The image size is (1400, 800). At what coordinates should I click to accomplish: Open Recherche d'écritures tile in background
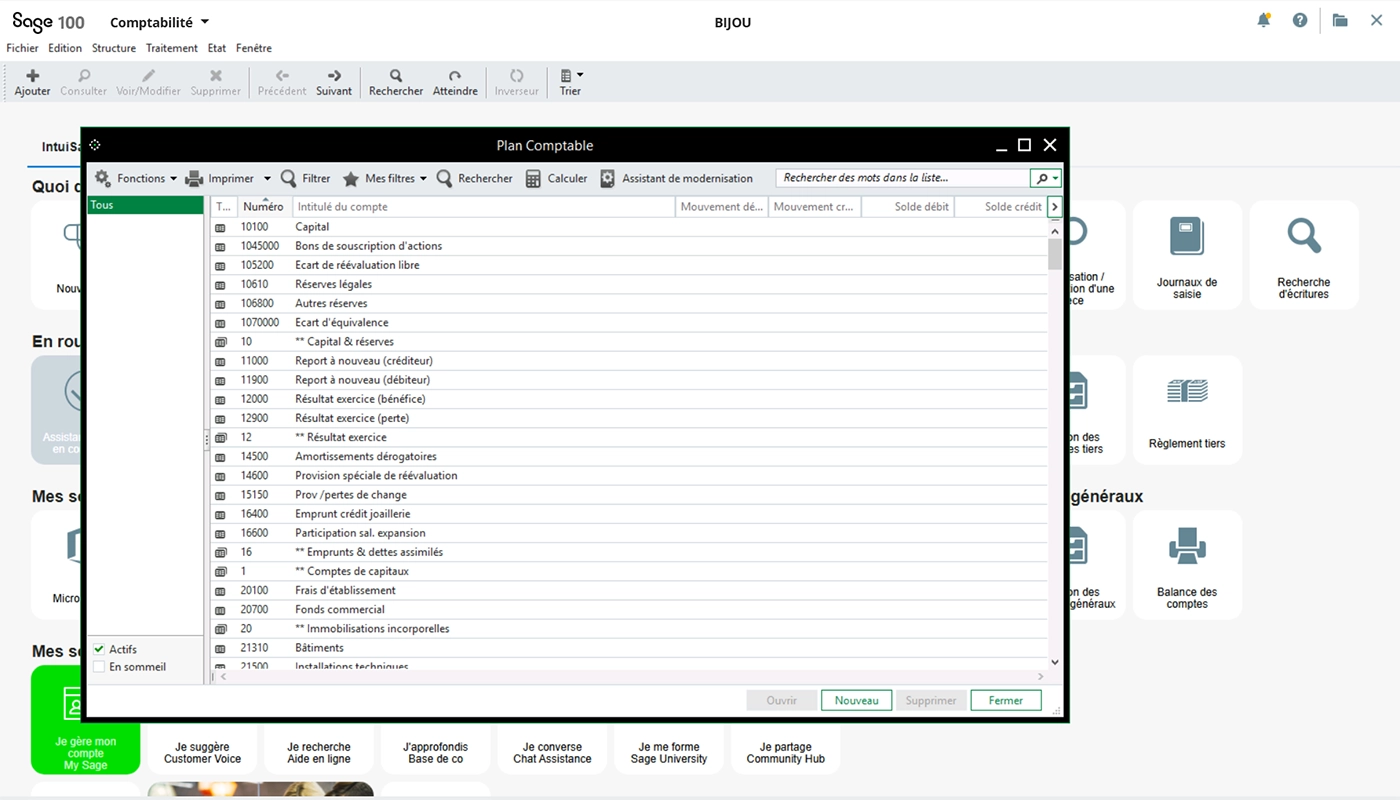click(x=1304, y=255)
